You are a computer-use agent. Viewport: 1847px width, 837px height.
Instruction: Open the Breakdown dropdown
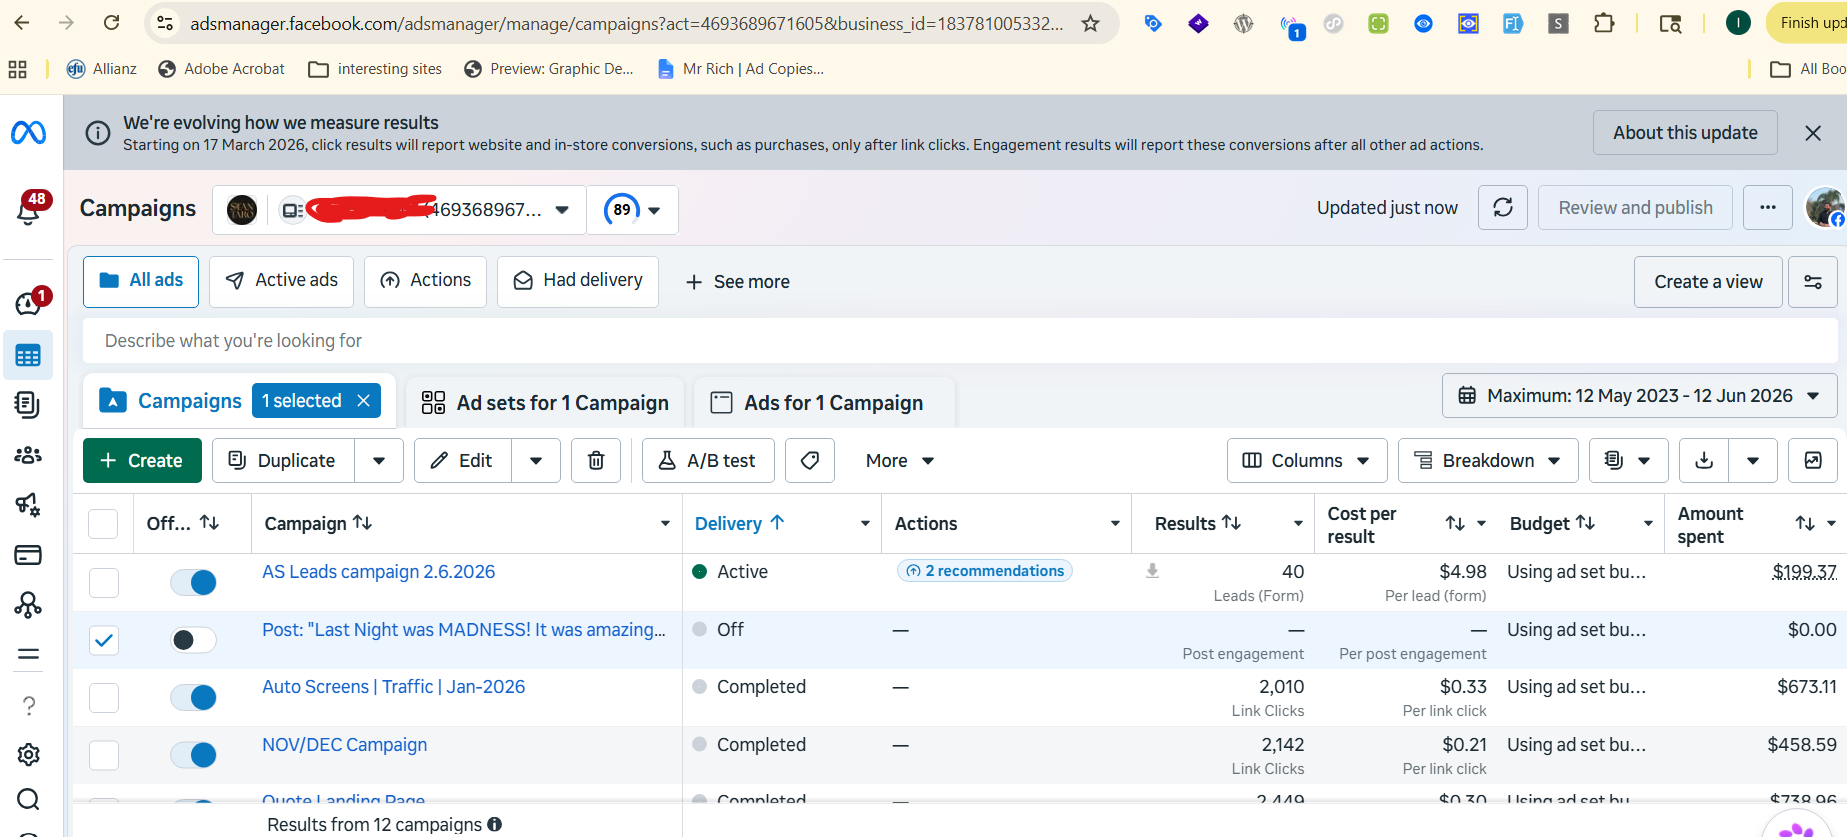(1488, 461)
